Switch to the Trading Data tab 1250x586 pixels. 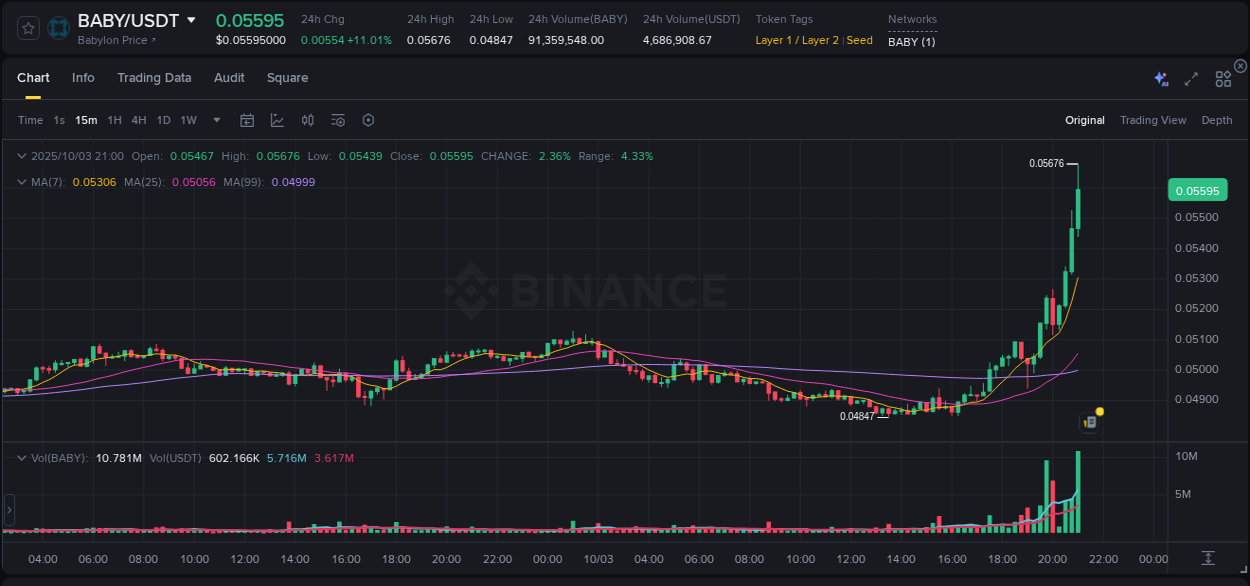[154, 78]
